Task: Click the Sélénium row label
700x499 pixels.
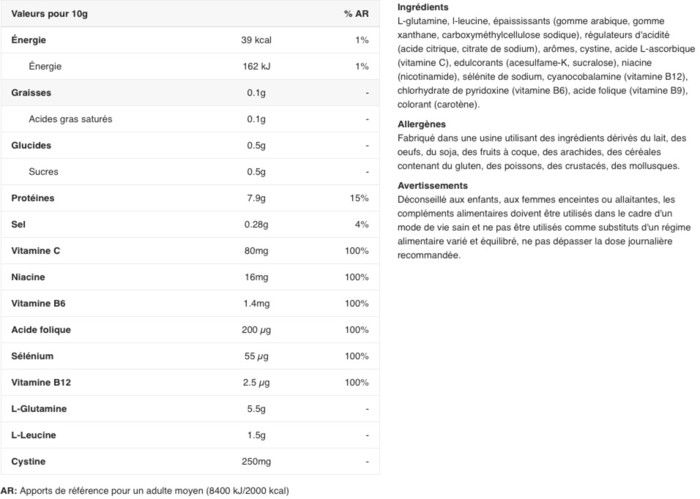Action: 32,356
